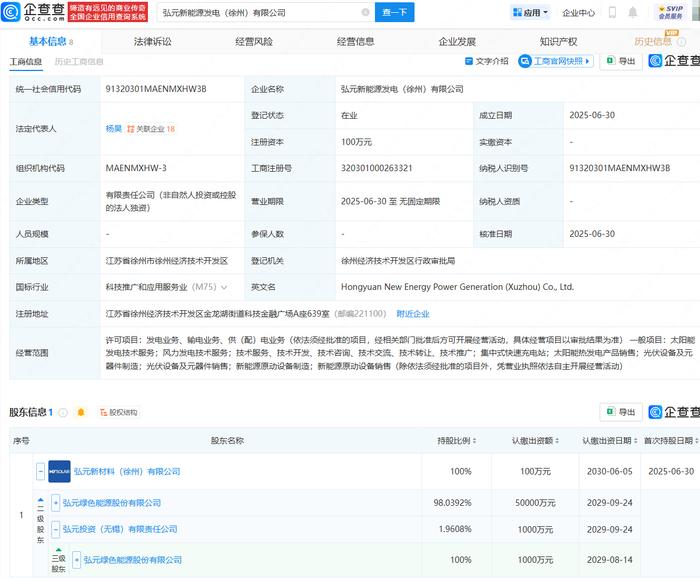The image size is (700, 578).
Task: Open 关联企业 18 related companies
Action: pos(151,129)
